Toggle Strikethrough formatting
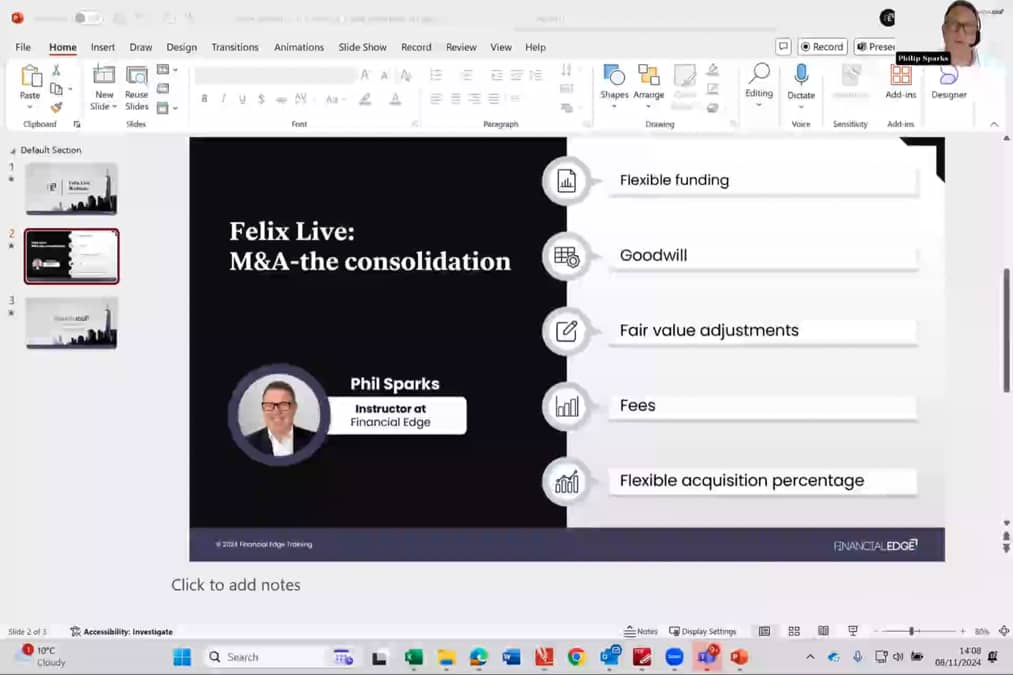 click(x=281, y=99)
